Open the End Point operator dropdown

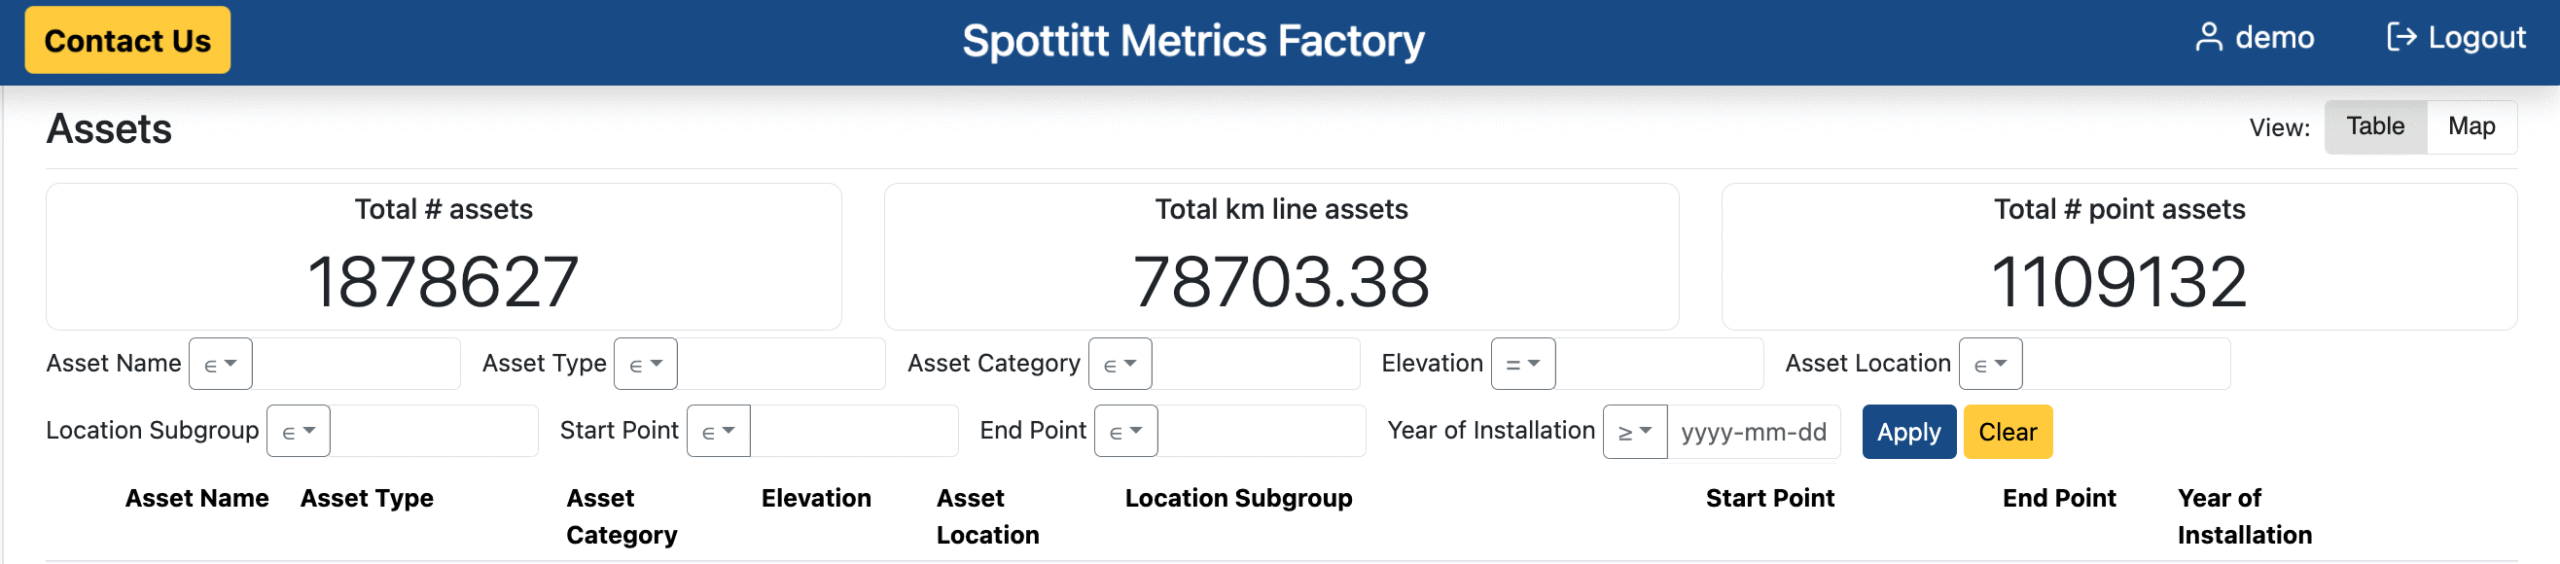tap(1126, 431)
